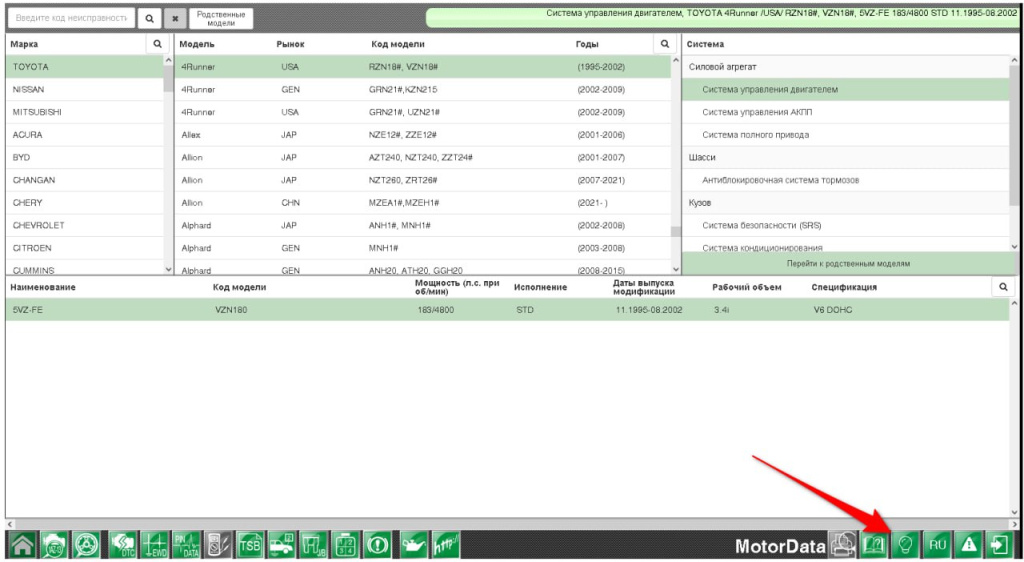Open the TSB service bulletins icon
This screenshot has height=562, width=1024.
[249, 546]
